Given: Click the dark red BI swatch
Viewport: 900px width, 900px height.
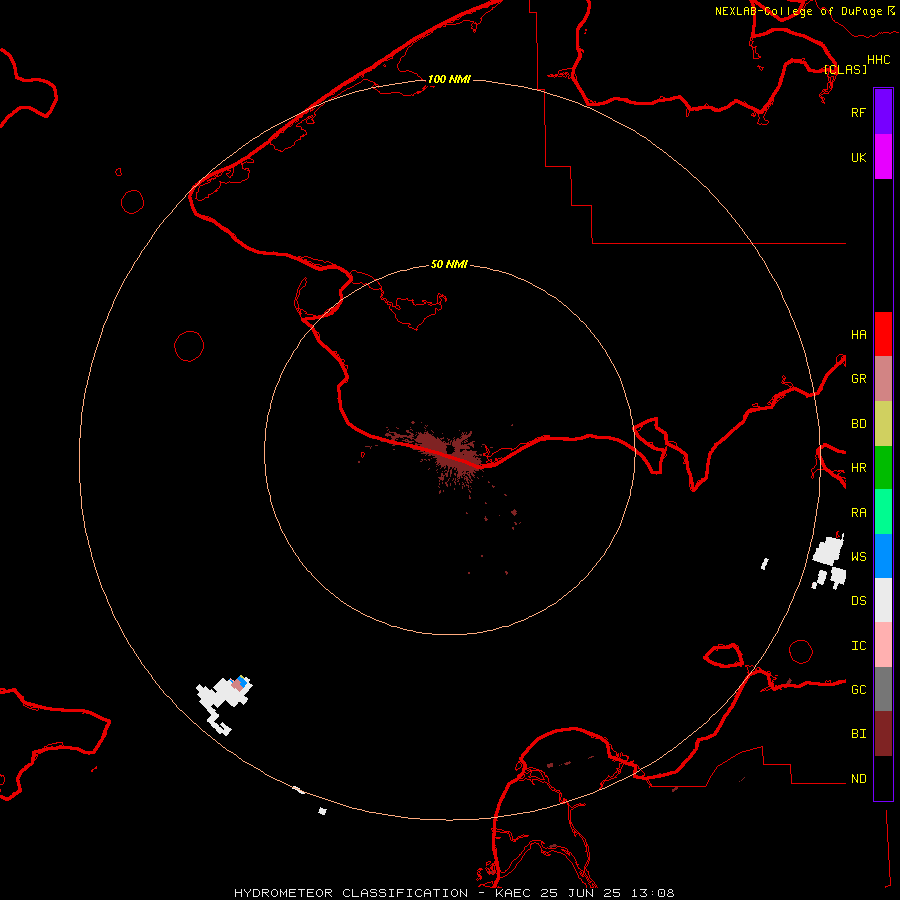Looking at the screenshot, I should [883, 734].
